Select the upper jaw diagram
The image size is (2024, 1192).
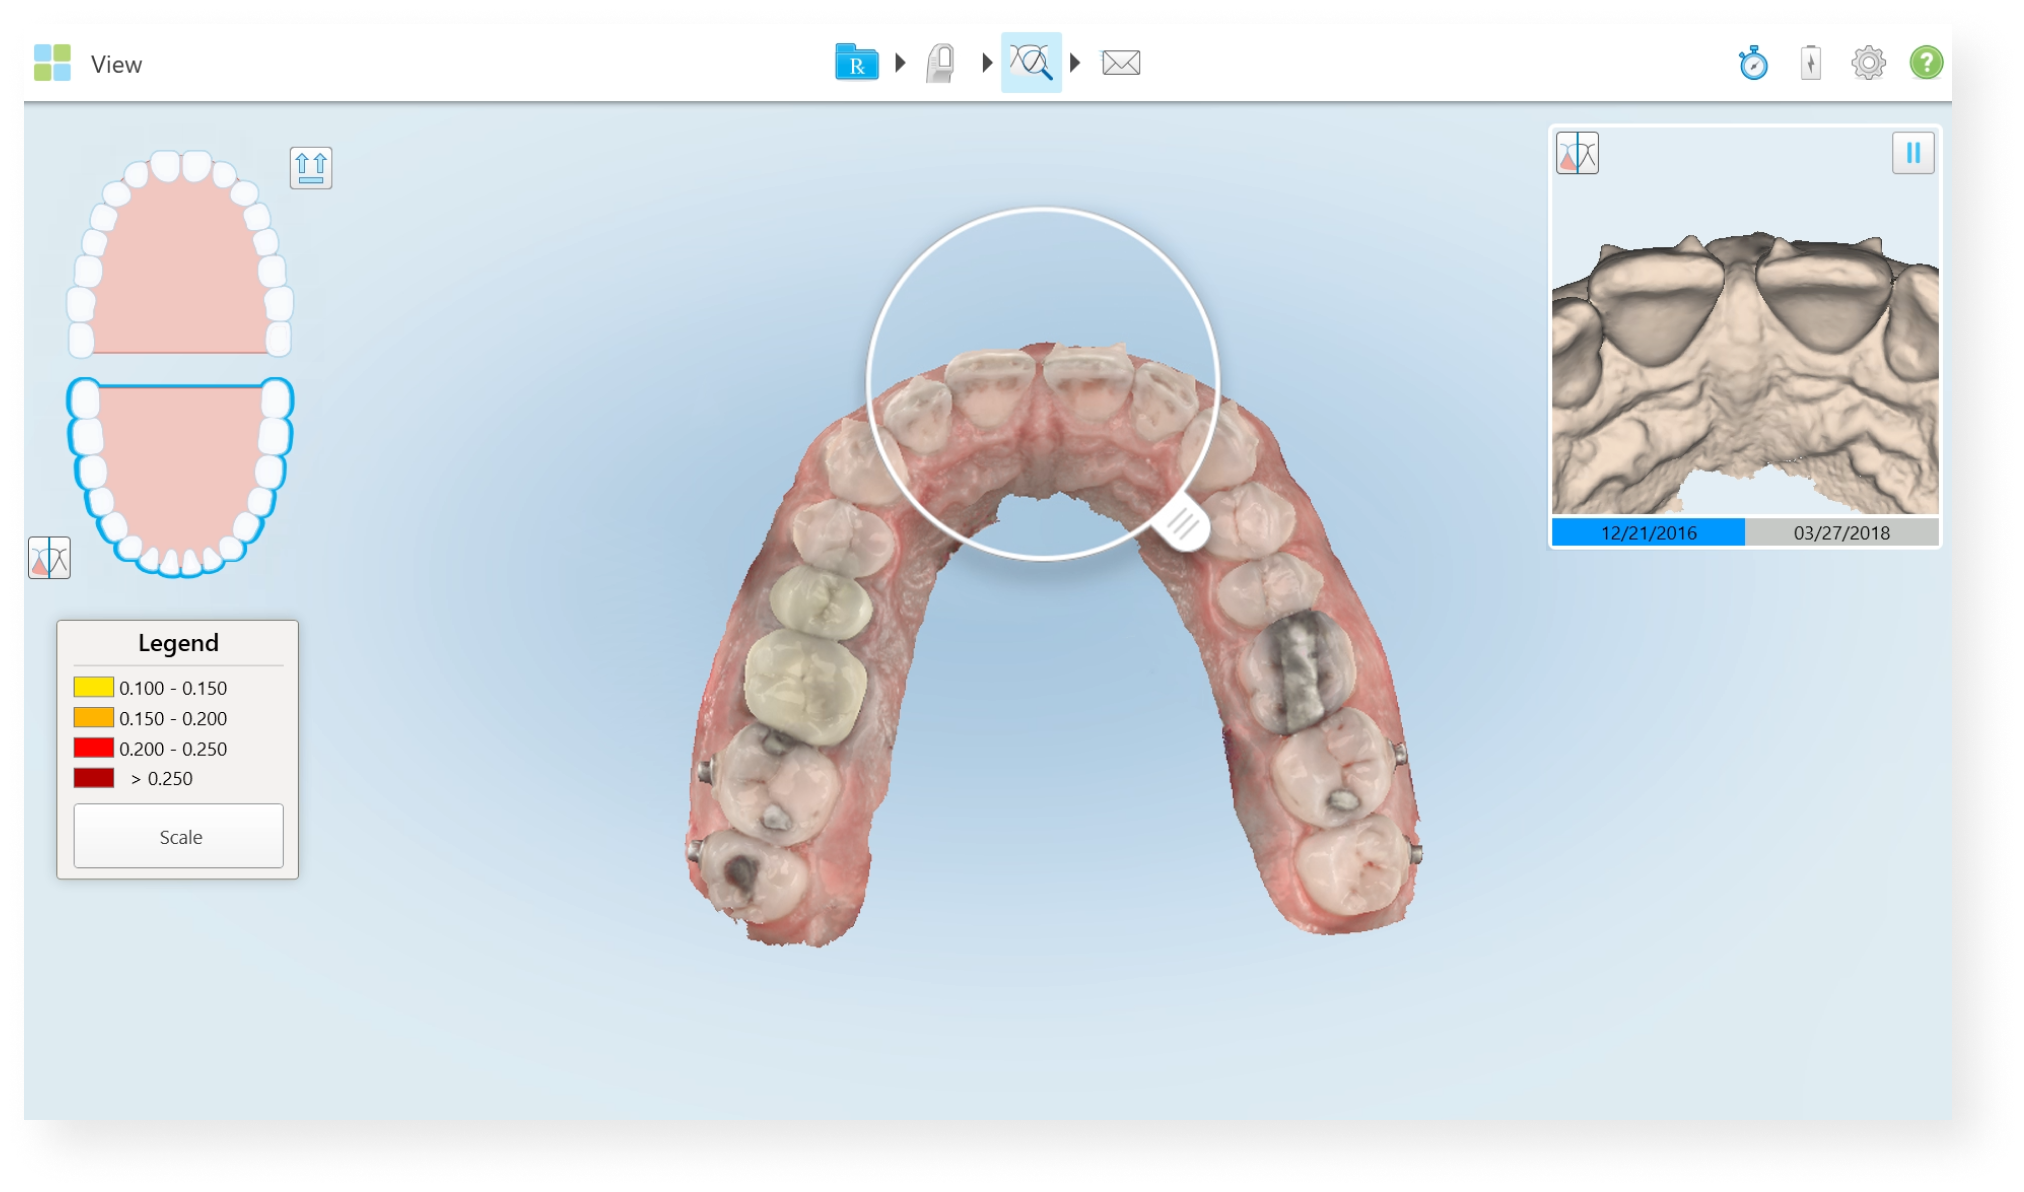pos(180,254)
